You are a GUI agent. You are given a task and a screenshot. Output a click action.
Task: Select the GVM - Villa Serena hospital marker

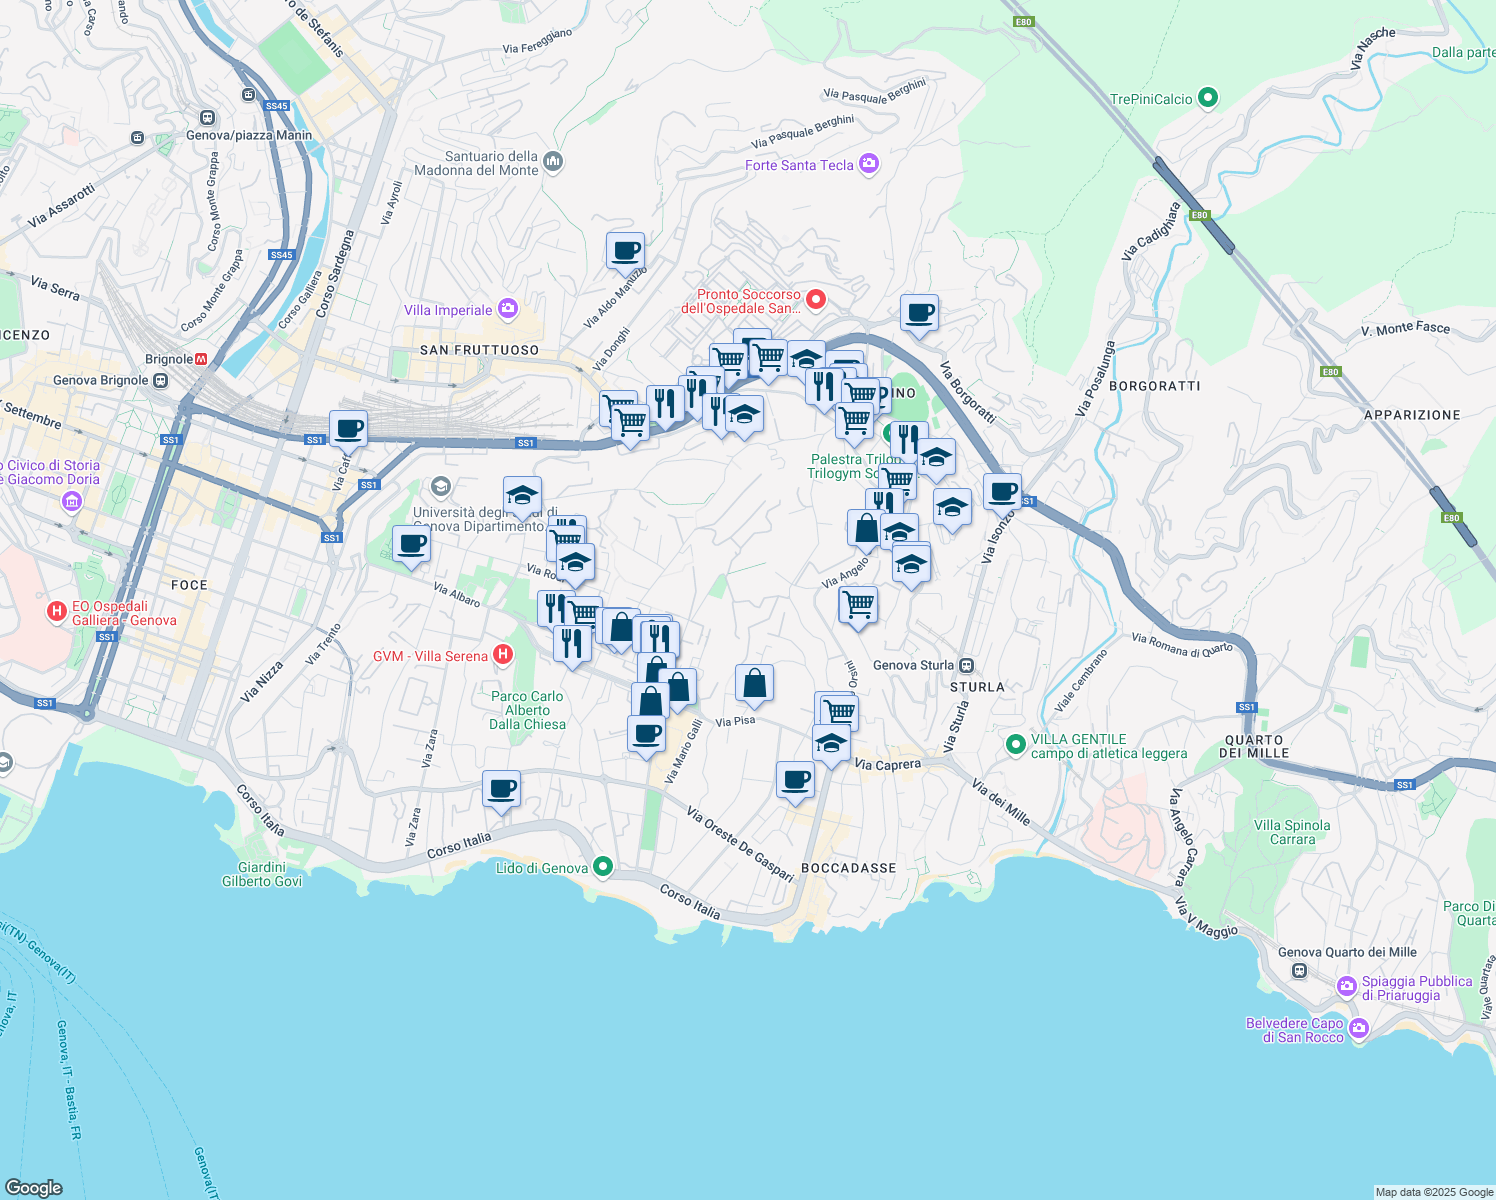[501, 654]
